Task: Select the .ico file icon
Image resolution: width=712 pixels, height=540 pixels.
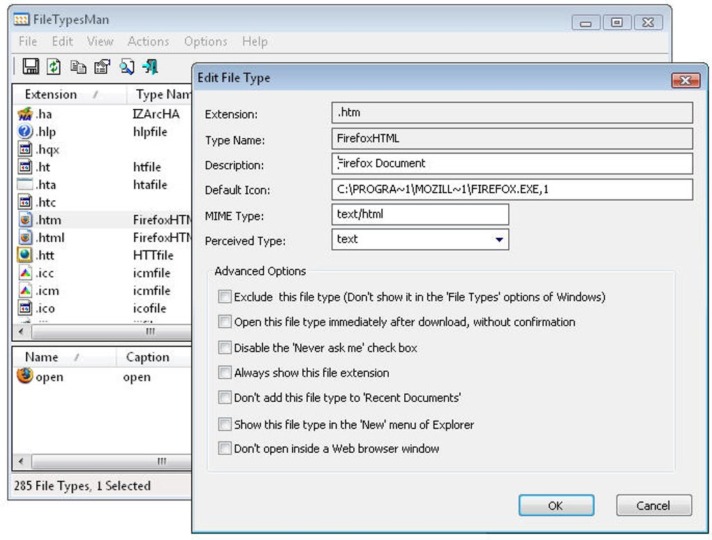Action: click(25, 308)
